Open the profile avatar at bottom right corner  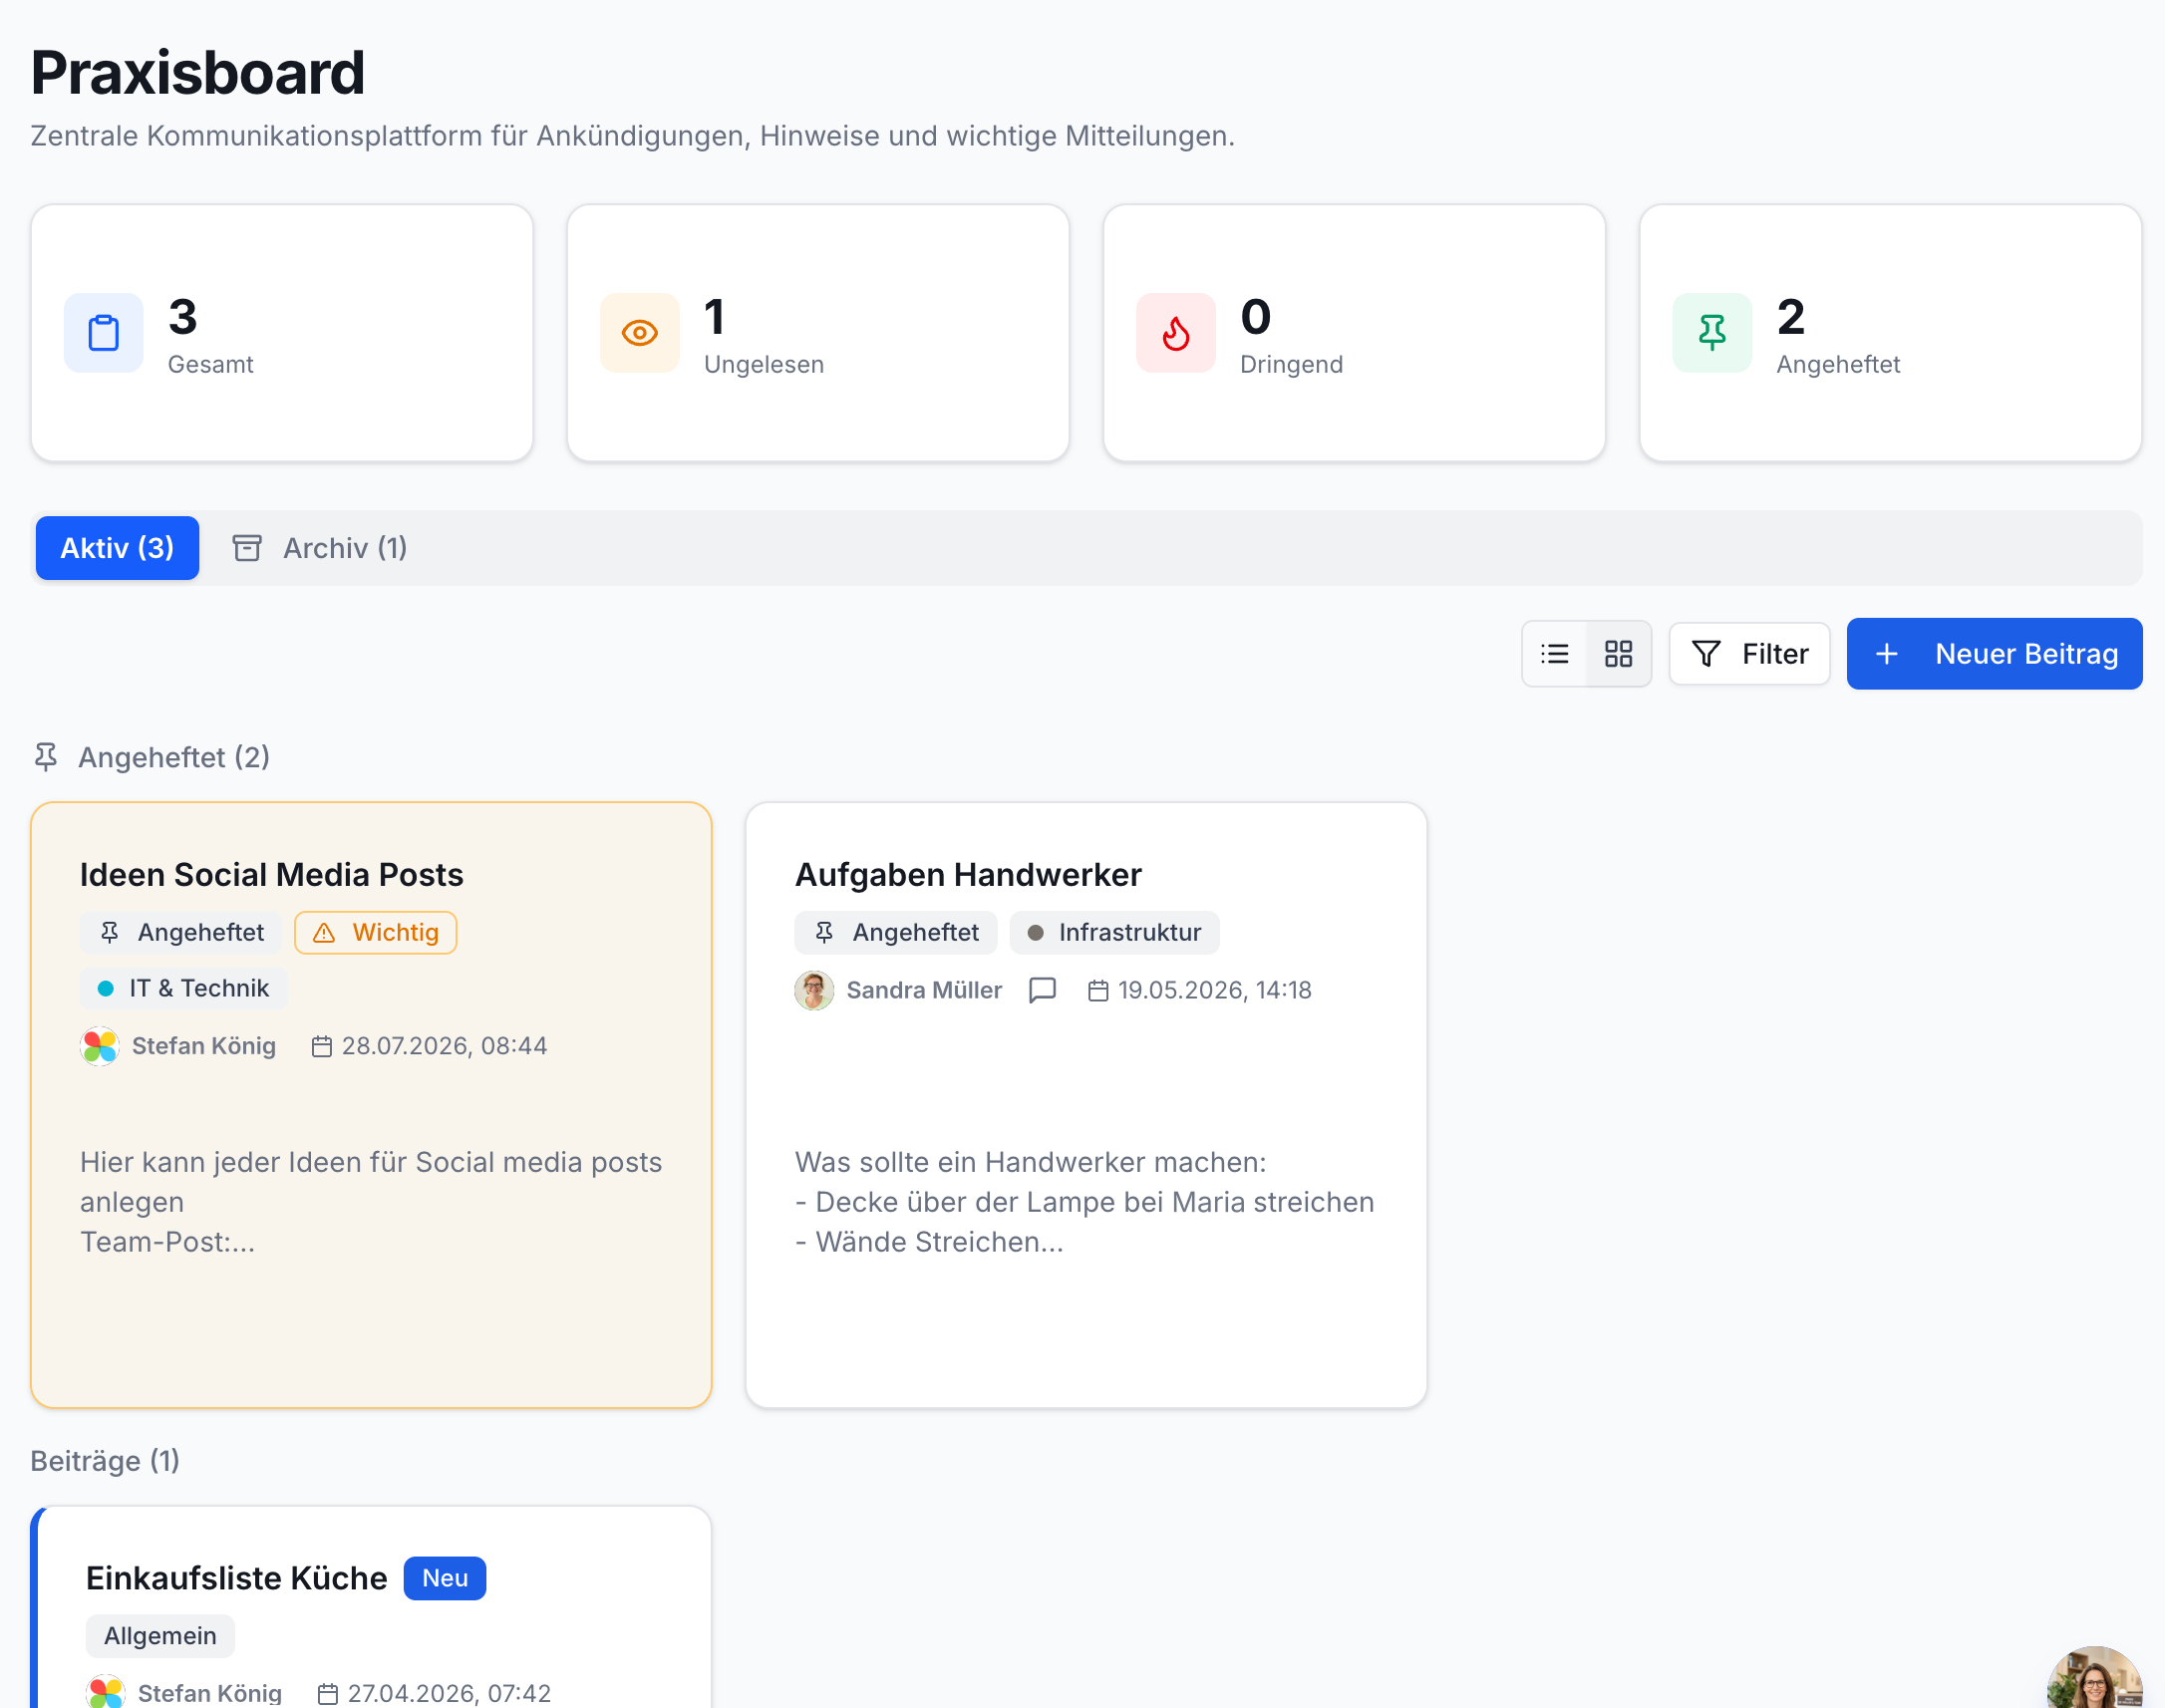click(2094, 1678)
